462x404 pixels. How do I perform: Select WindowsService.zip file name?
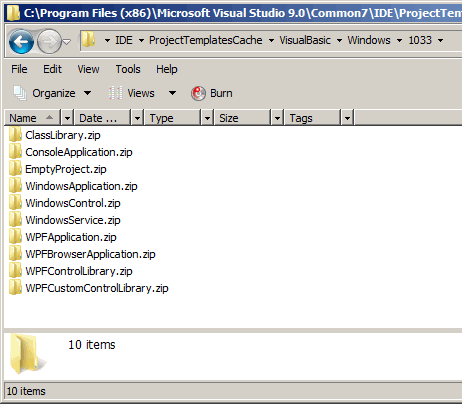coord(73,220)
